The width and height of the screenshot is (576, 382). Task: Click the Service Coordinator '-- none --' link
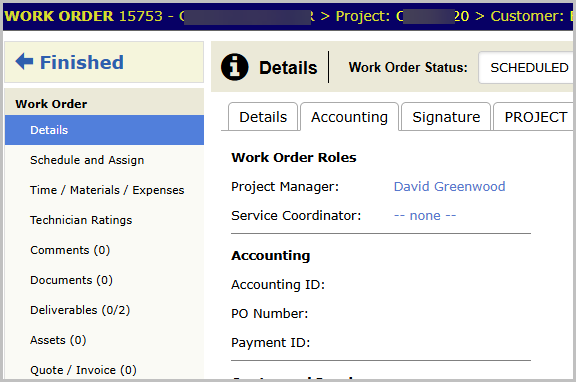pyautogui.click(x=425, y=216)
